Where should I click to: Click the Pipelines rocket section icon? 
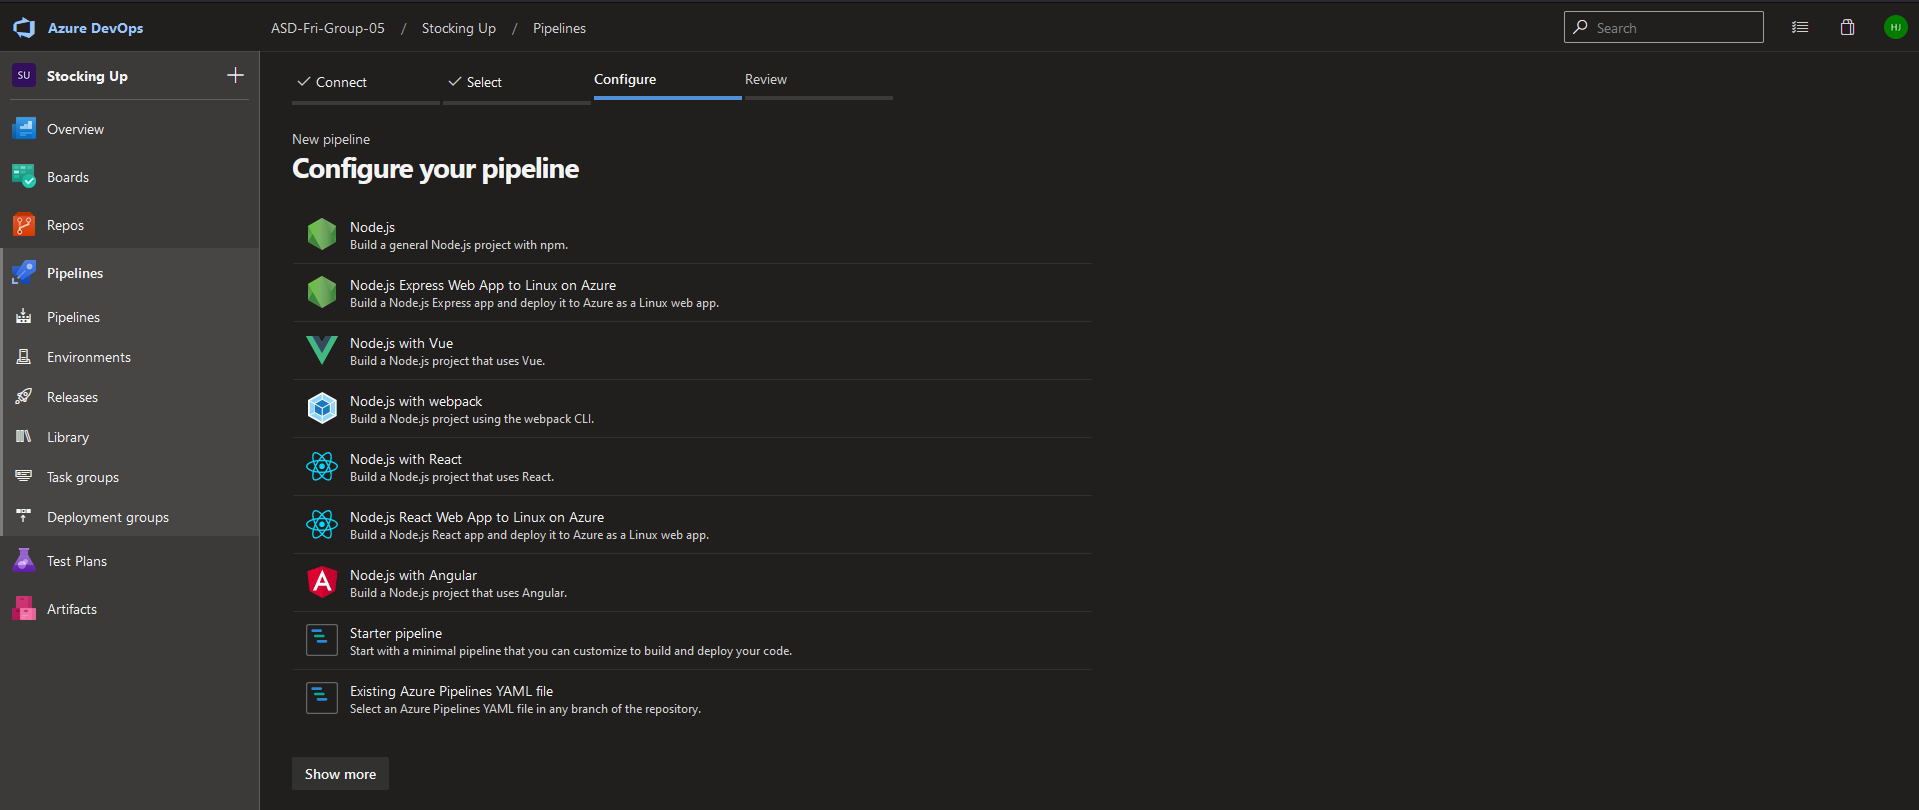click(x=24, y=273)
